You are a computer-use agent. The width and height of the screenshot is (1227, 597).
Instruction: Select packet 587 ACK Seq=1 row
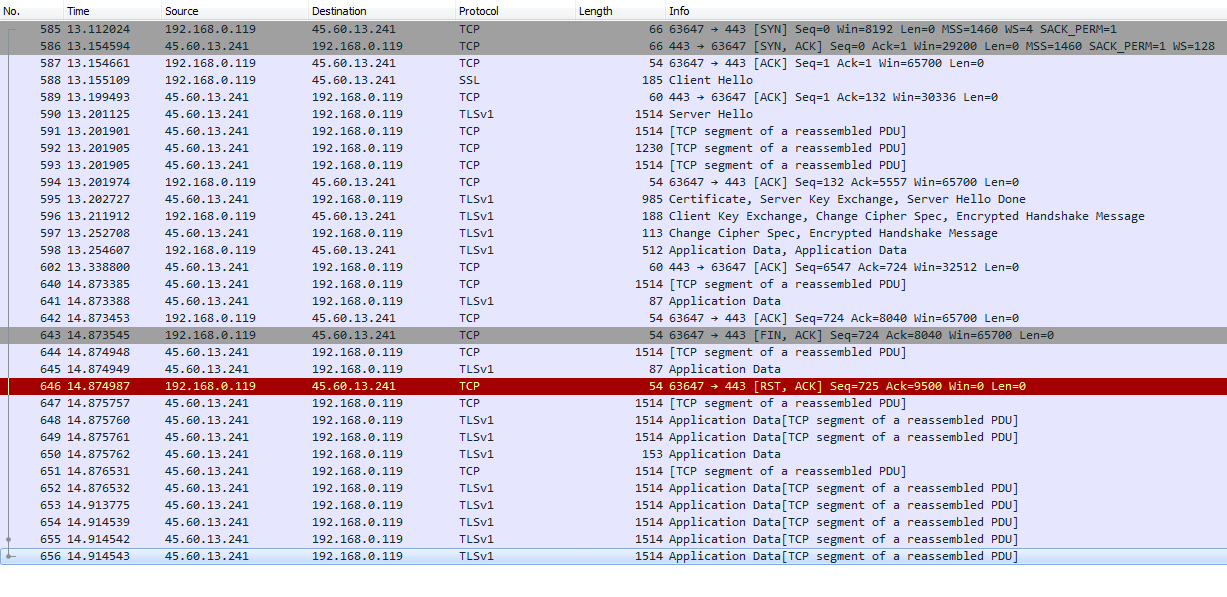613,63
